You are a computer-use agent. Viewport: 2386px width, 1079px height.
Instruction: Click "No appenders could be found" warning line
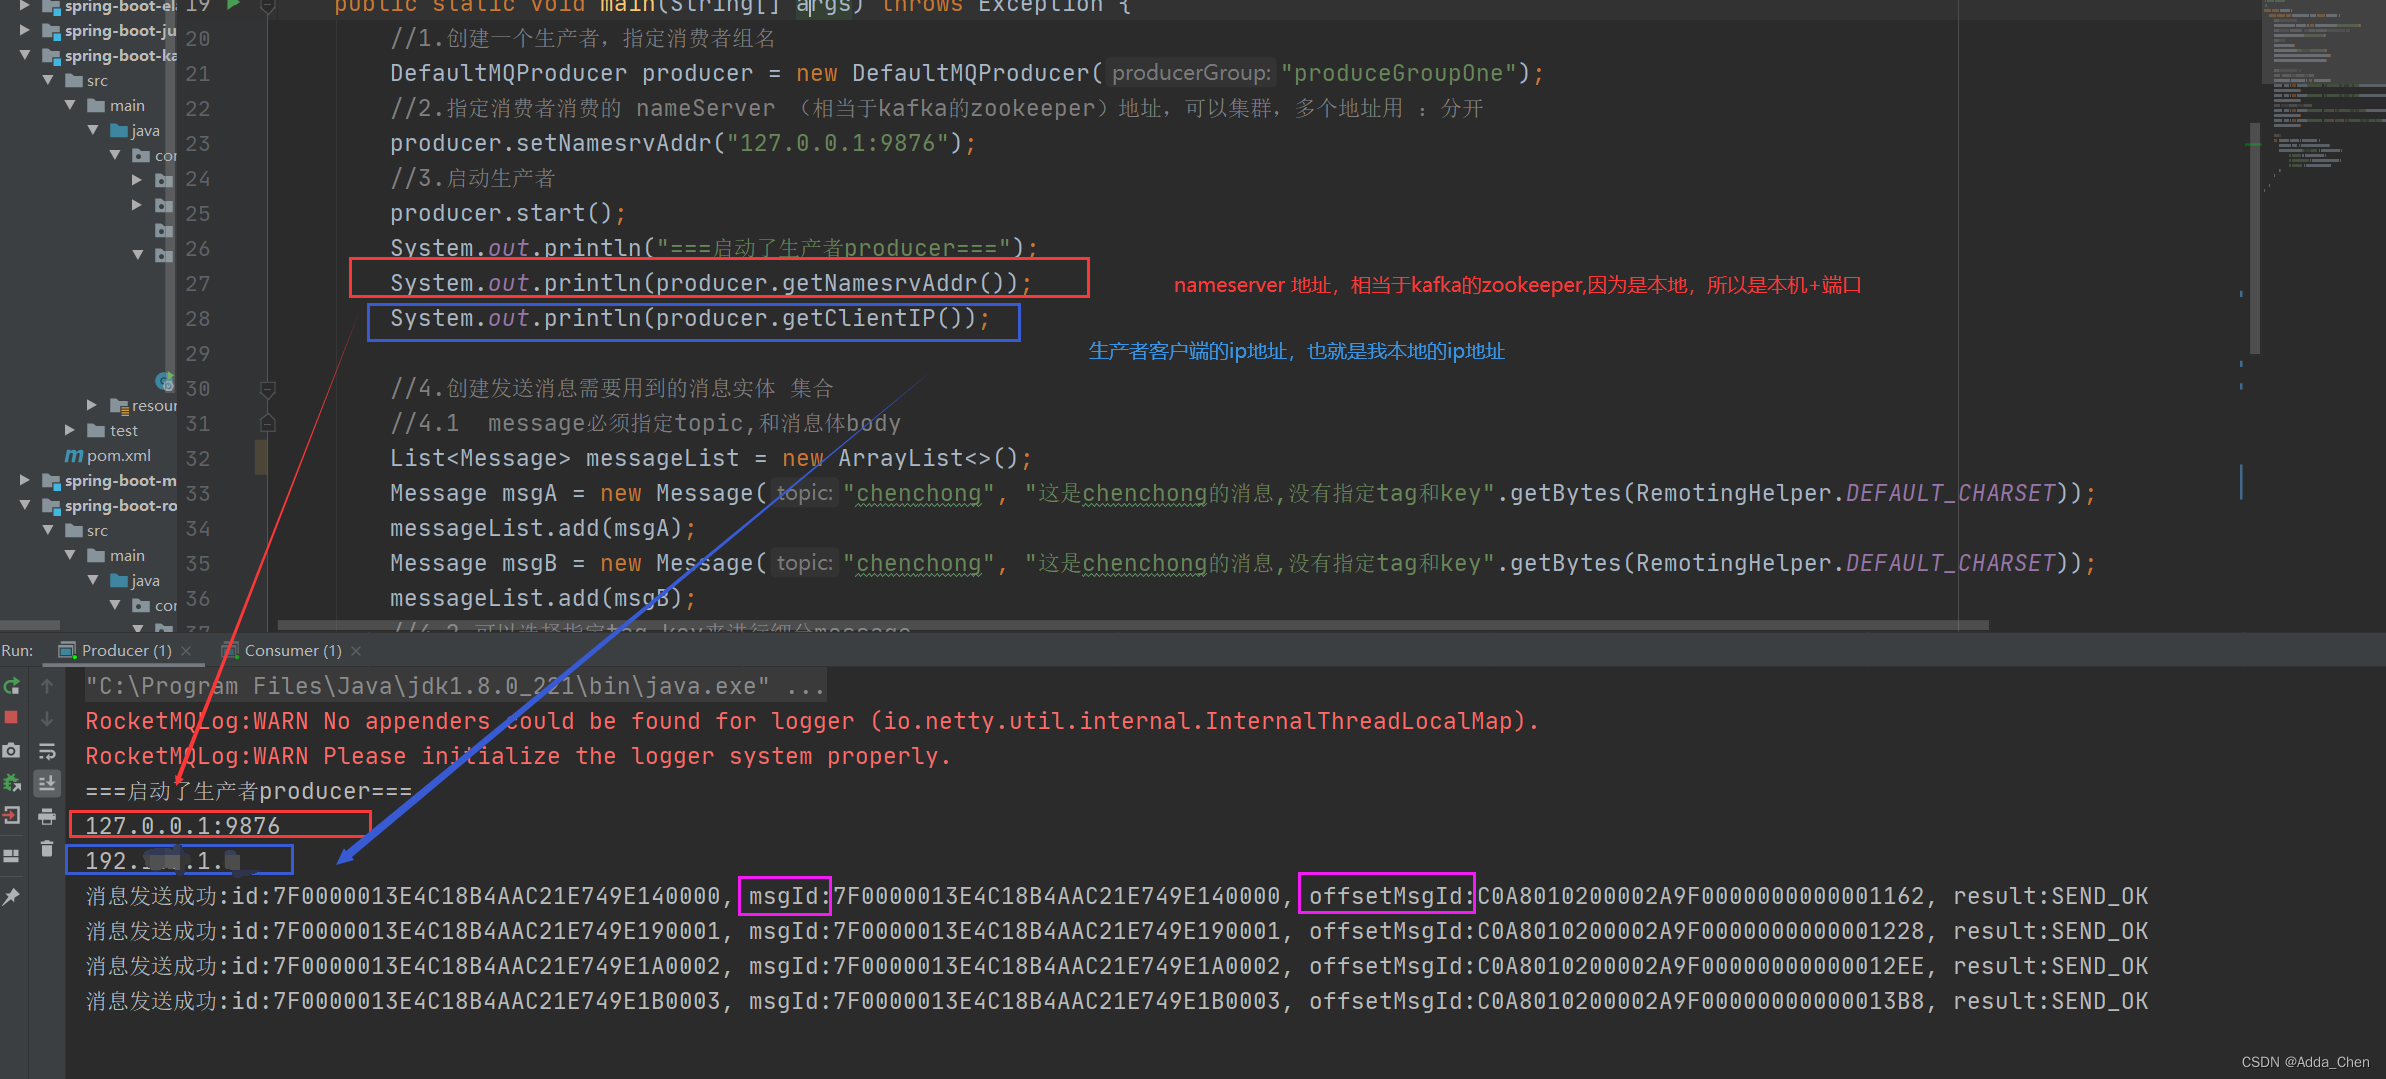point(812,721)
